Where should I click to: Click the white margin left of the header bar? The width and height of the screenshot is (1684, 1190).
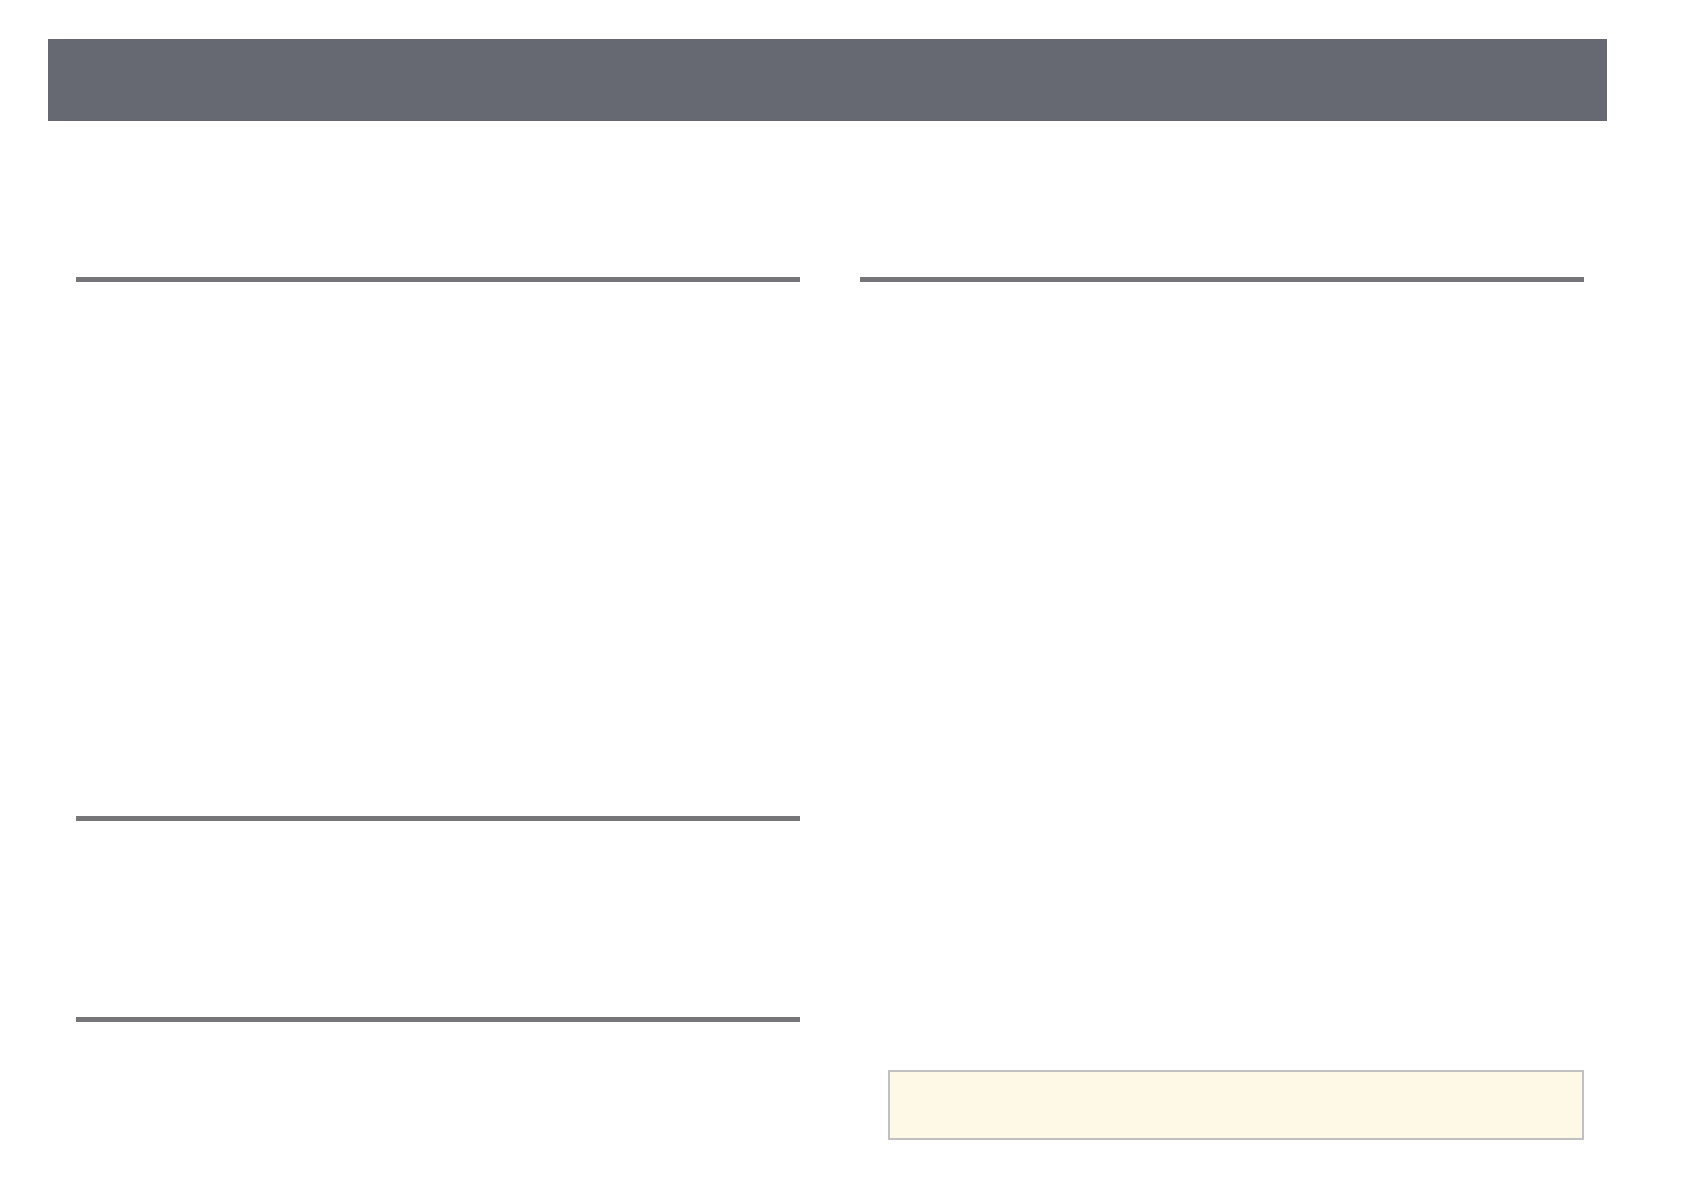(23, 80)
